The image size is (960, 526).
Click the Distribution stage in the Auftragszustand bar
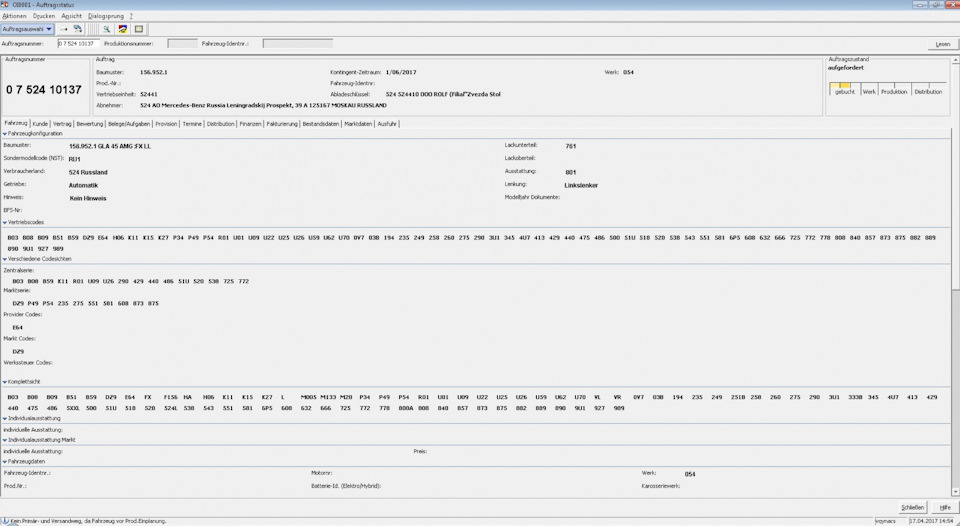click(x=928, y=91)
